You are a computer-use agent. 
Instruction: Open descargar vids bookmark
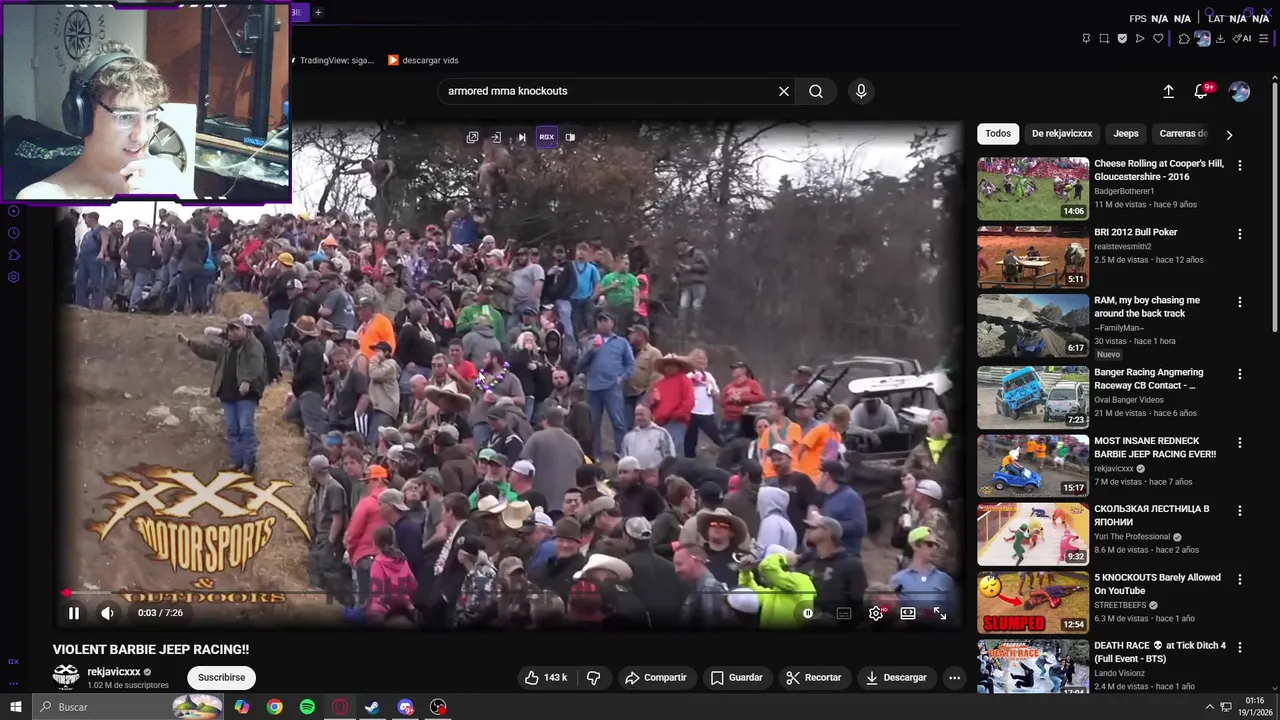[x=423, y=60]
